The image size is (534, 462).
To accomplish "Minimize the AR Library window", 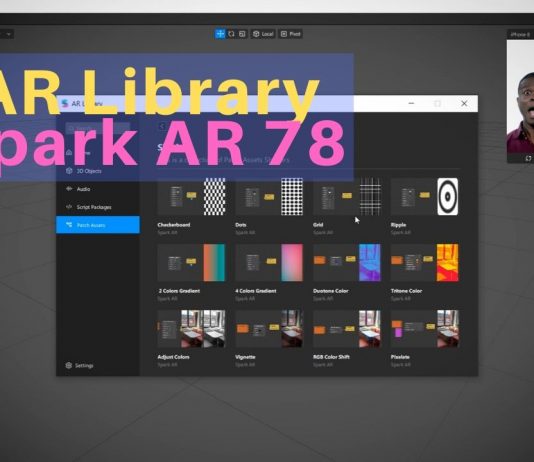I will click(411, 103).
